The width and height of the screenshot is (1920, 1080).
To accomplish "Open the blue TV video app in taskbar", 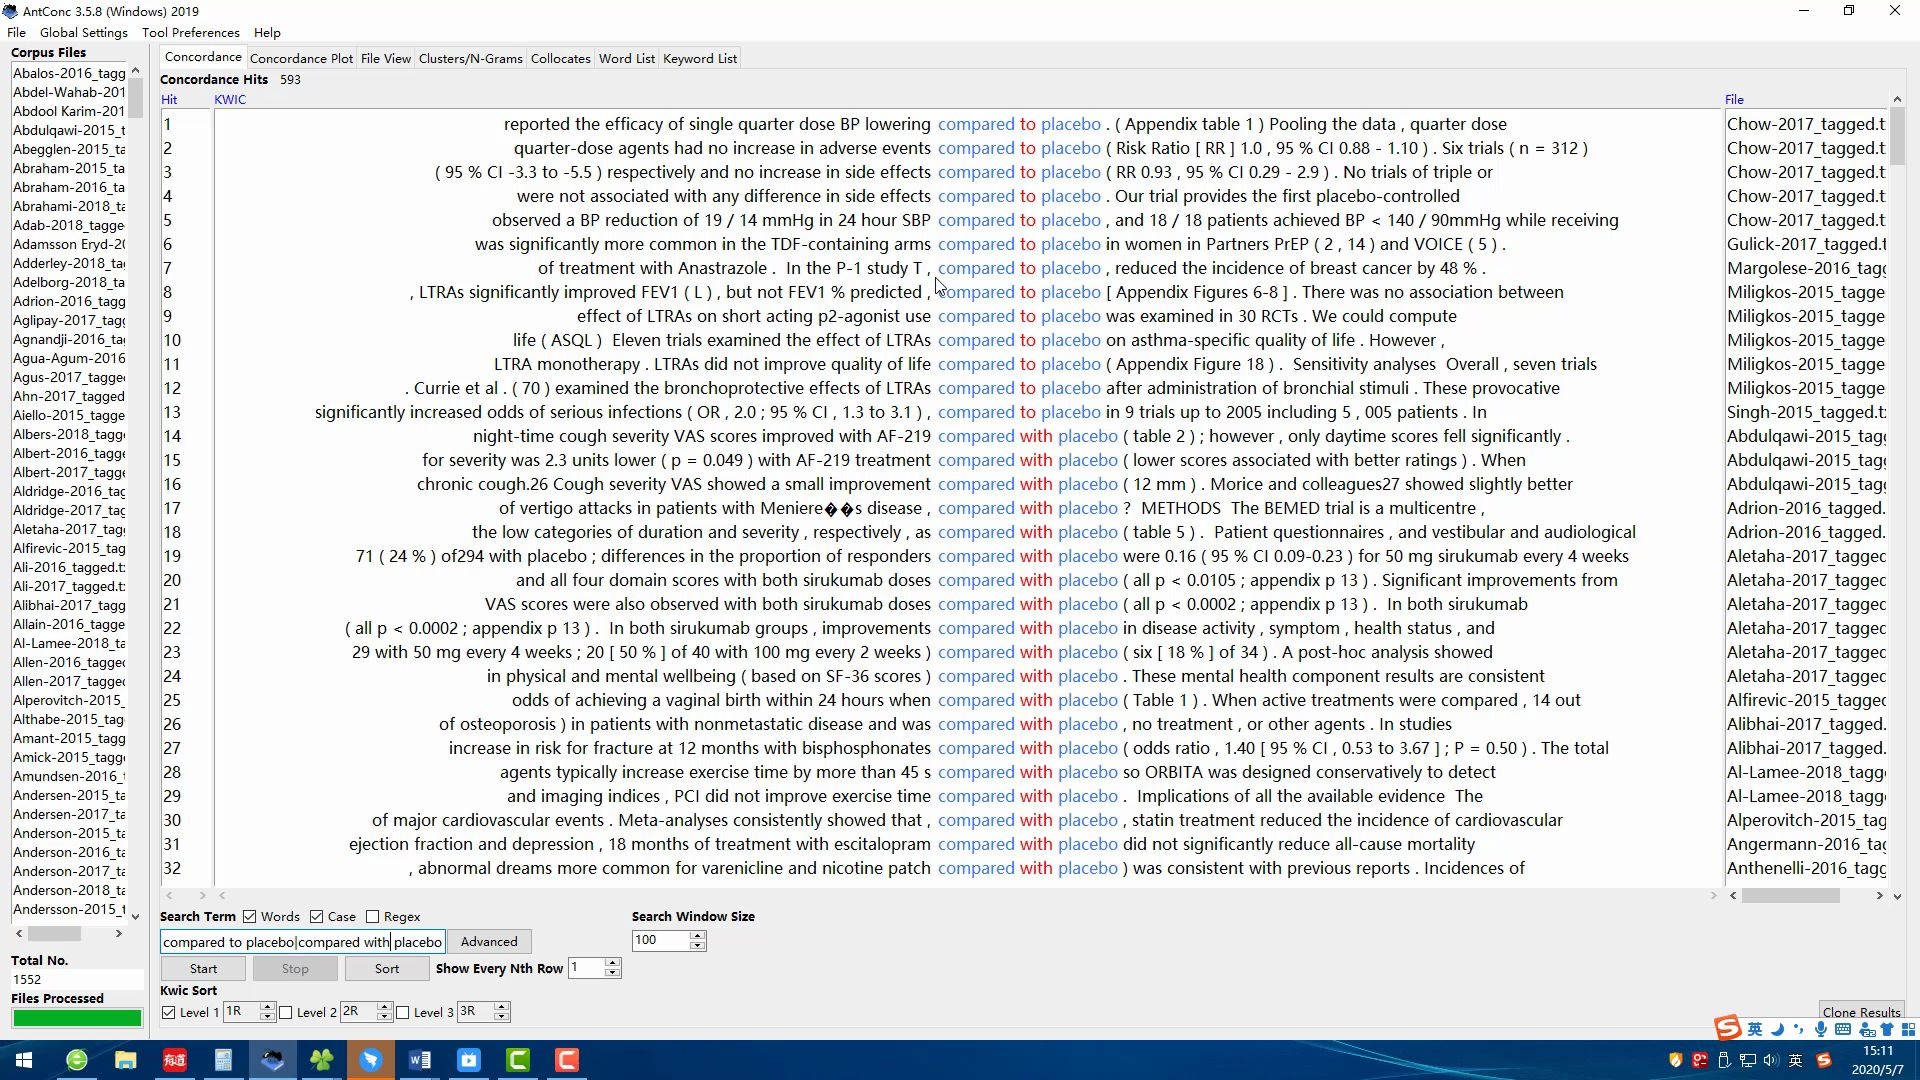I will coord(468,1060).
